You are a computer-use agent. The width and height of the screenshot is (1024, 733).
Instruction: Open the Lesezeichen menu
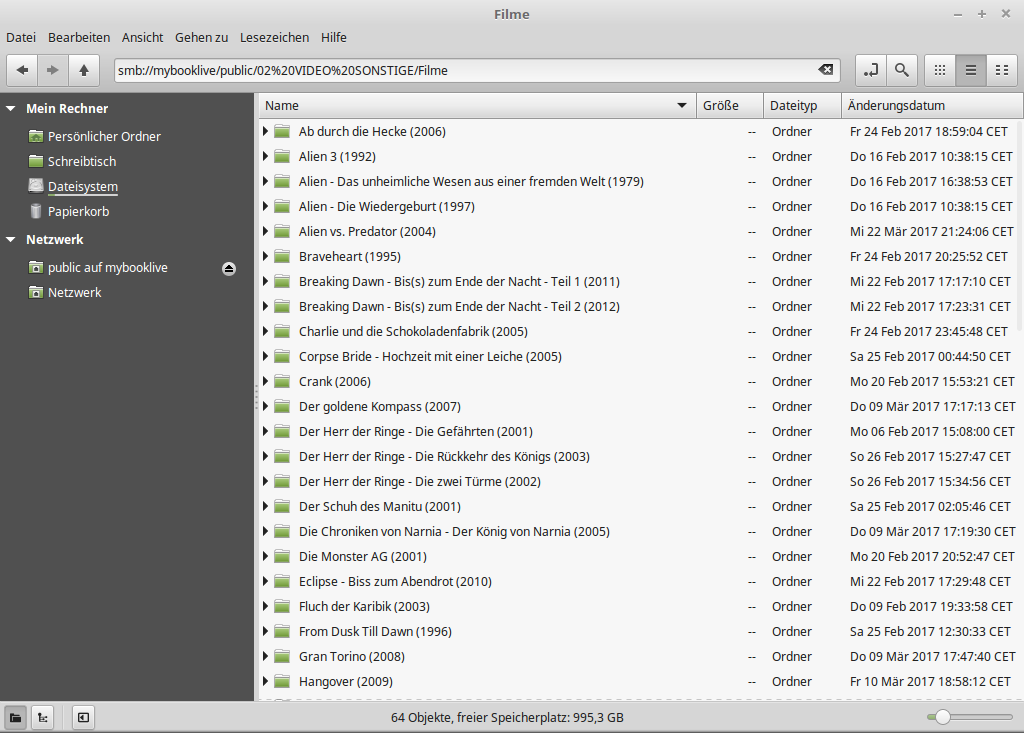tap(274, 37)
